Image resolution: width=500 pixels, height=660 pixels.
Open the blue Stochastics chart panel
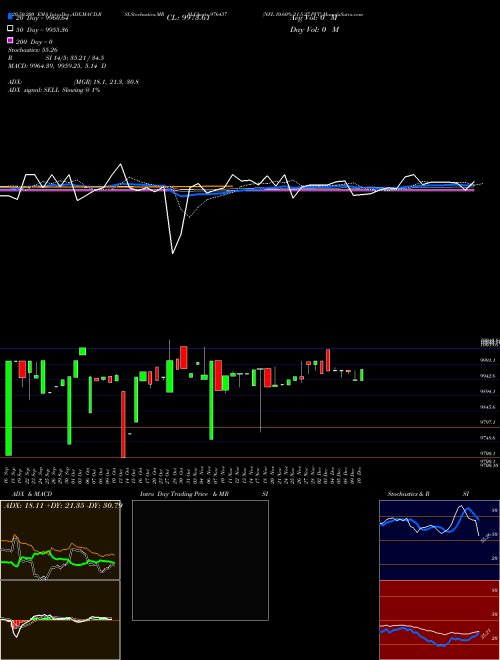[x=439, y=540]
